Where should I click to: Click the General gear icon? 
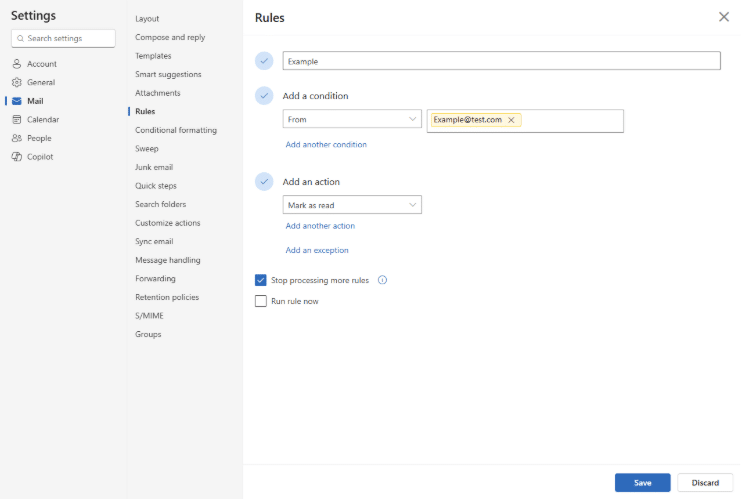tap(17, 82)
